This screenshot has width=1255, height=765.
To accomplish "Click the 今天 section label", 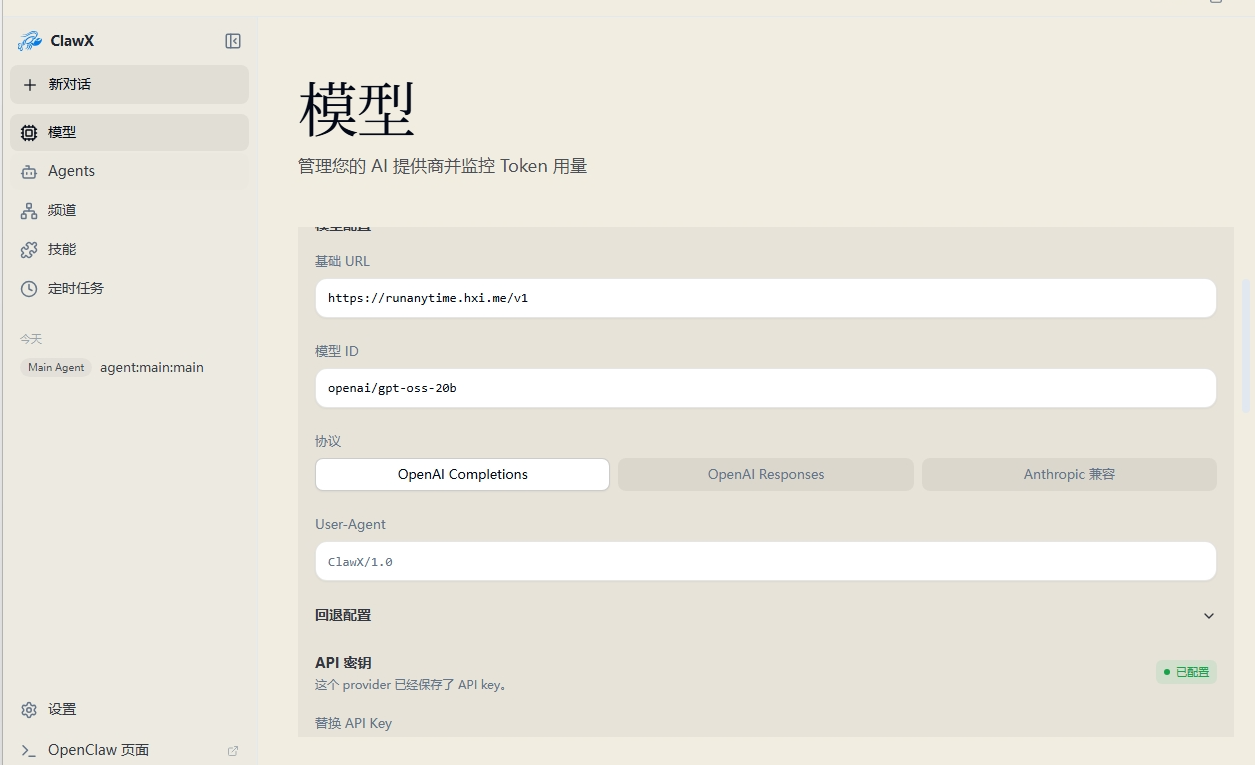I will (x=31, y=339).
